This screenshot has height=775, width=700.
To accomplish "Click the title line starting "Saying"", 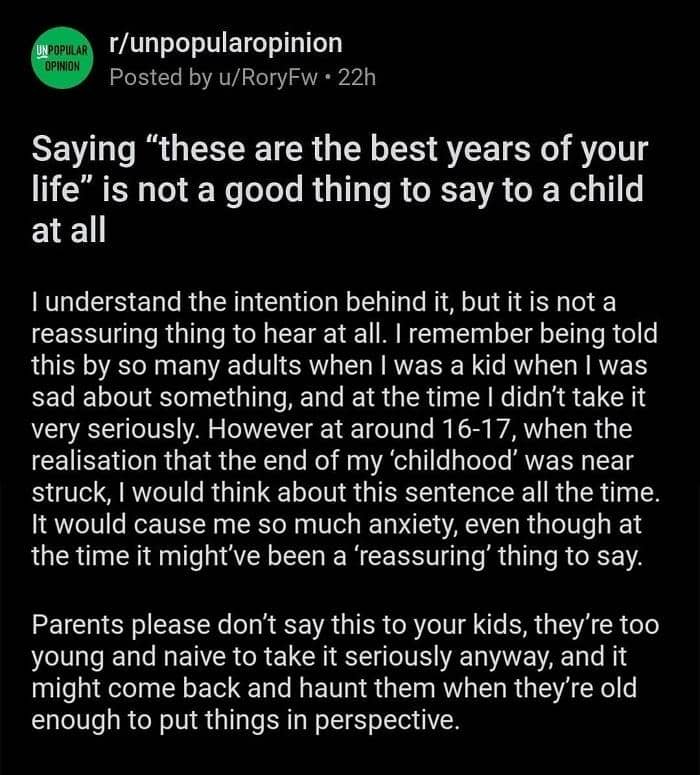I will point(340,153).
